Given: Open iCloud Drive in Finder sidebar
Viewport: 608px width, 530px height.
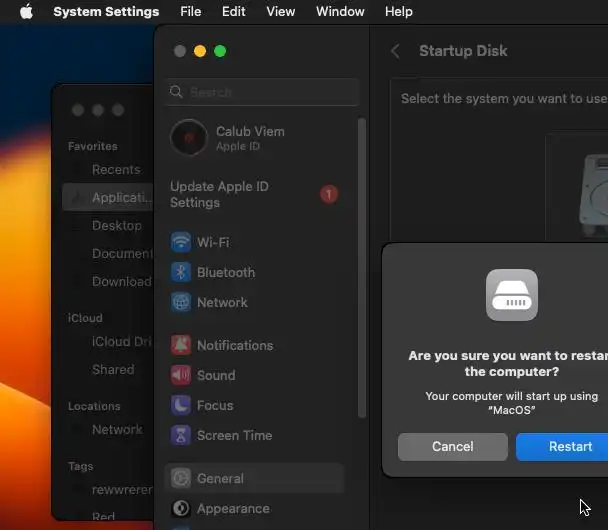Looking at the screenshot, I should 121,342.
